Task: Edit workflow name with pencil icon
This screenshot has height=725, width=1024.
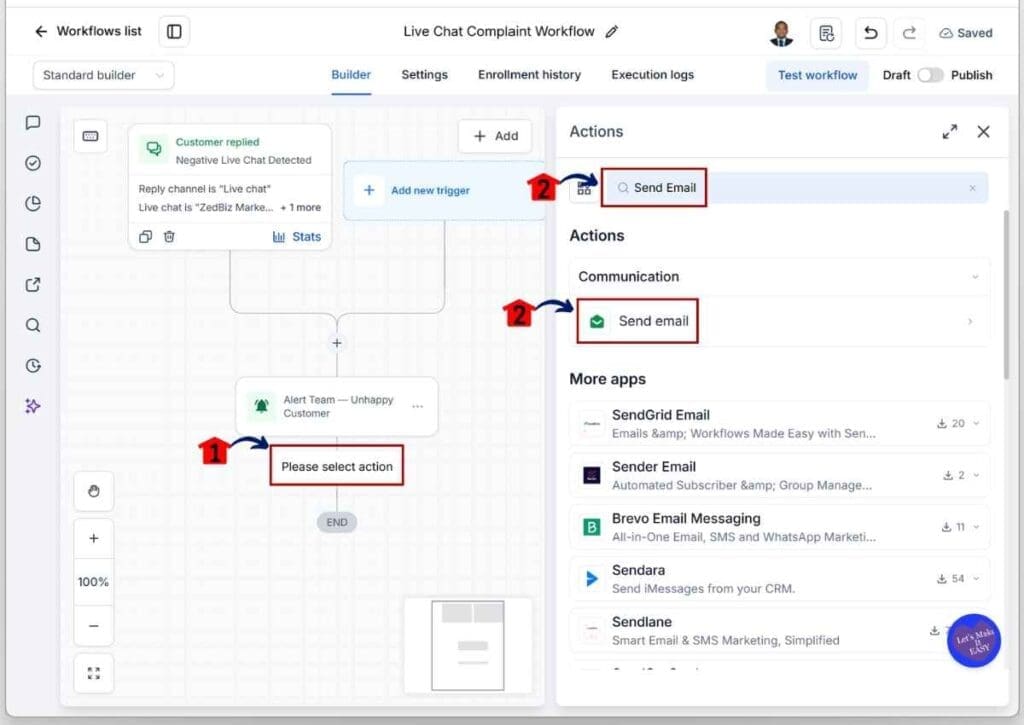Action: [x=611, y=31]
